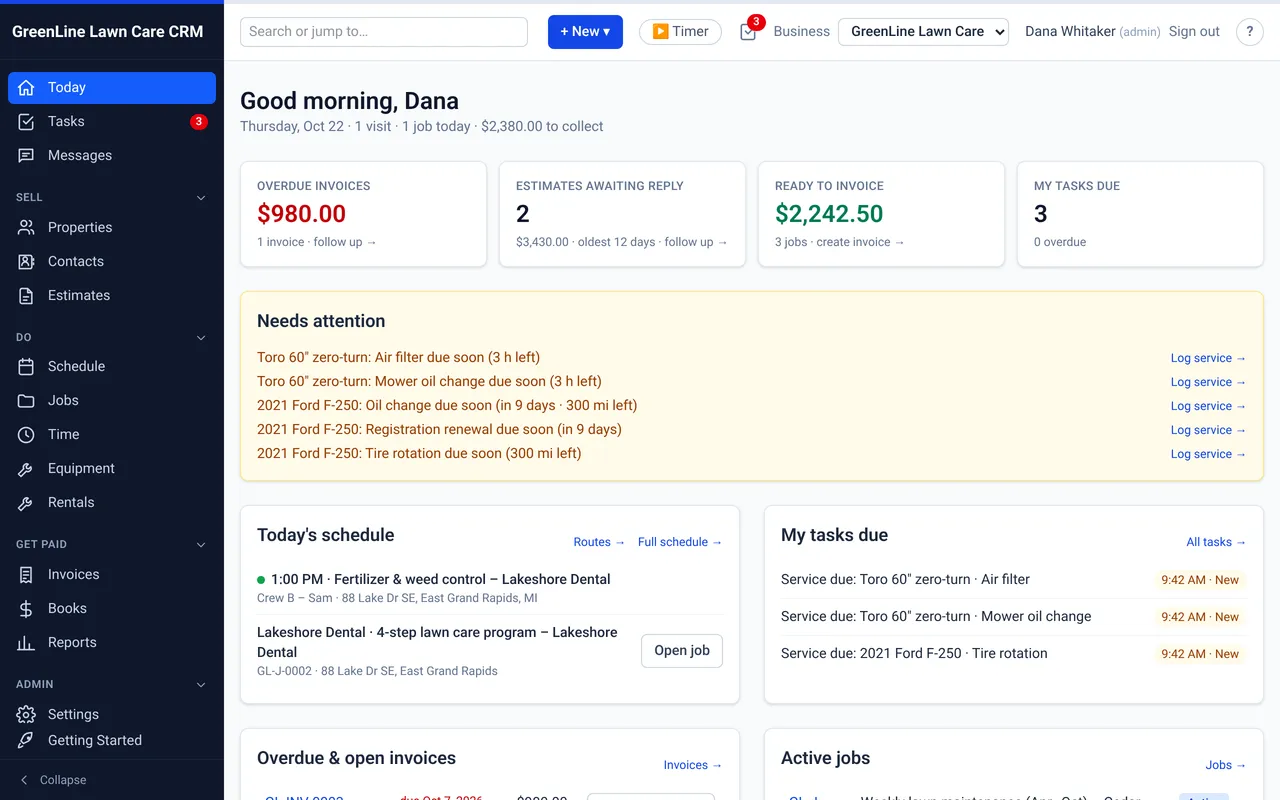Open the Business selector showing GreenLine Lawn Care
Viewport: 1280px width, 800px height.
tap(923, 32)
